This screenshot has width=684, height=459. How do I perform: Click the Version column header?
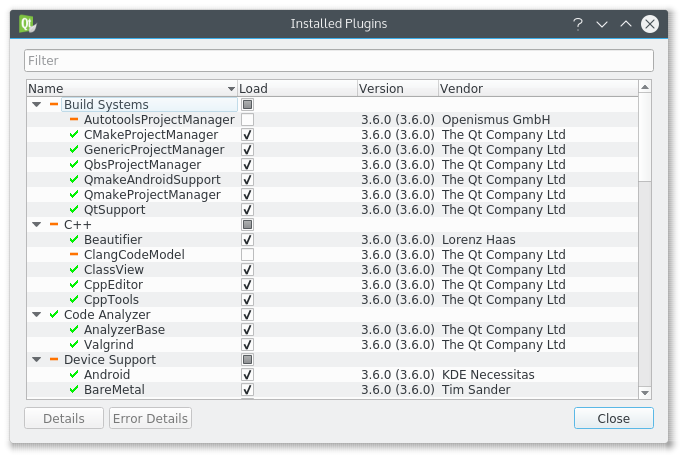[398, 89]
